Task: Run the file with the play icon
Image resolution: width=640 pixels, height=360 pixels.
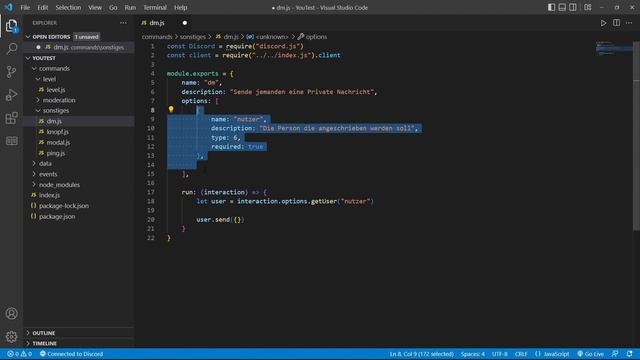Action: (603, 23)
